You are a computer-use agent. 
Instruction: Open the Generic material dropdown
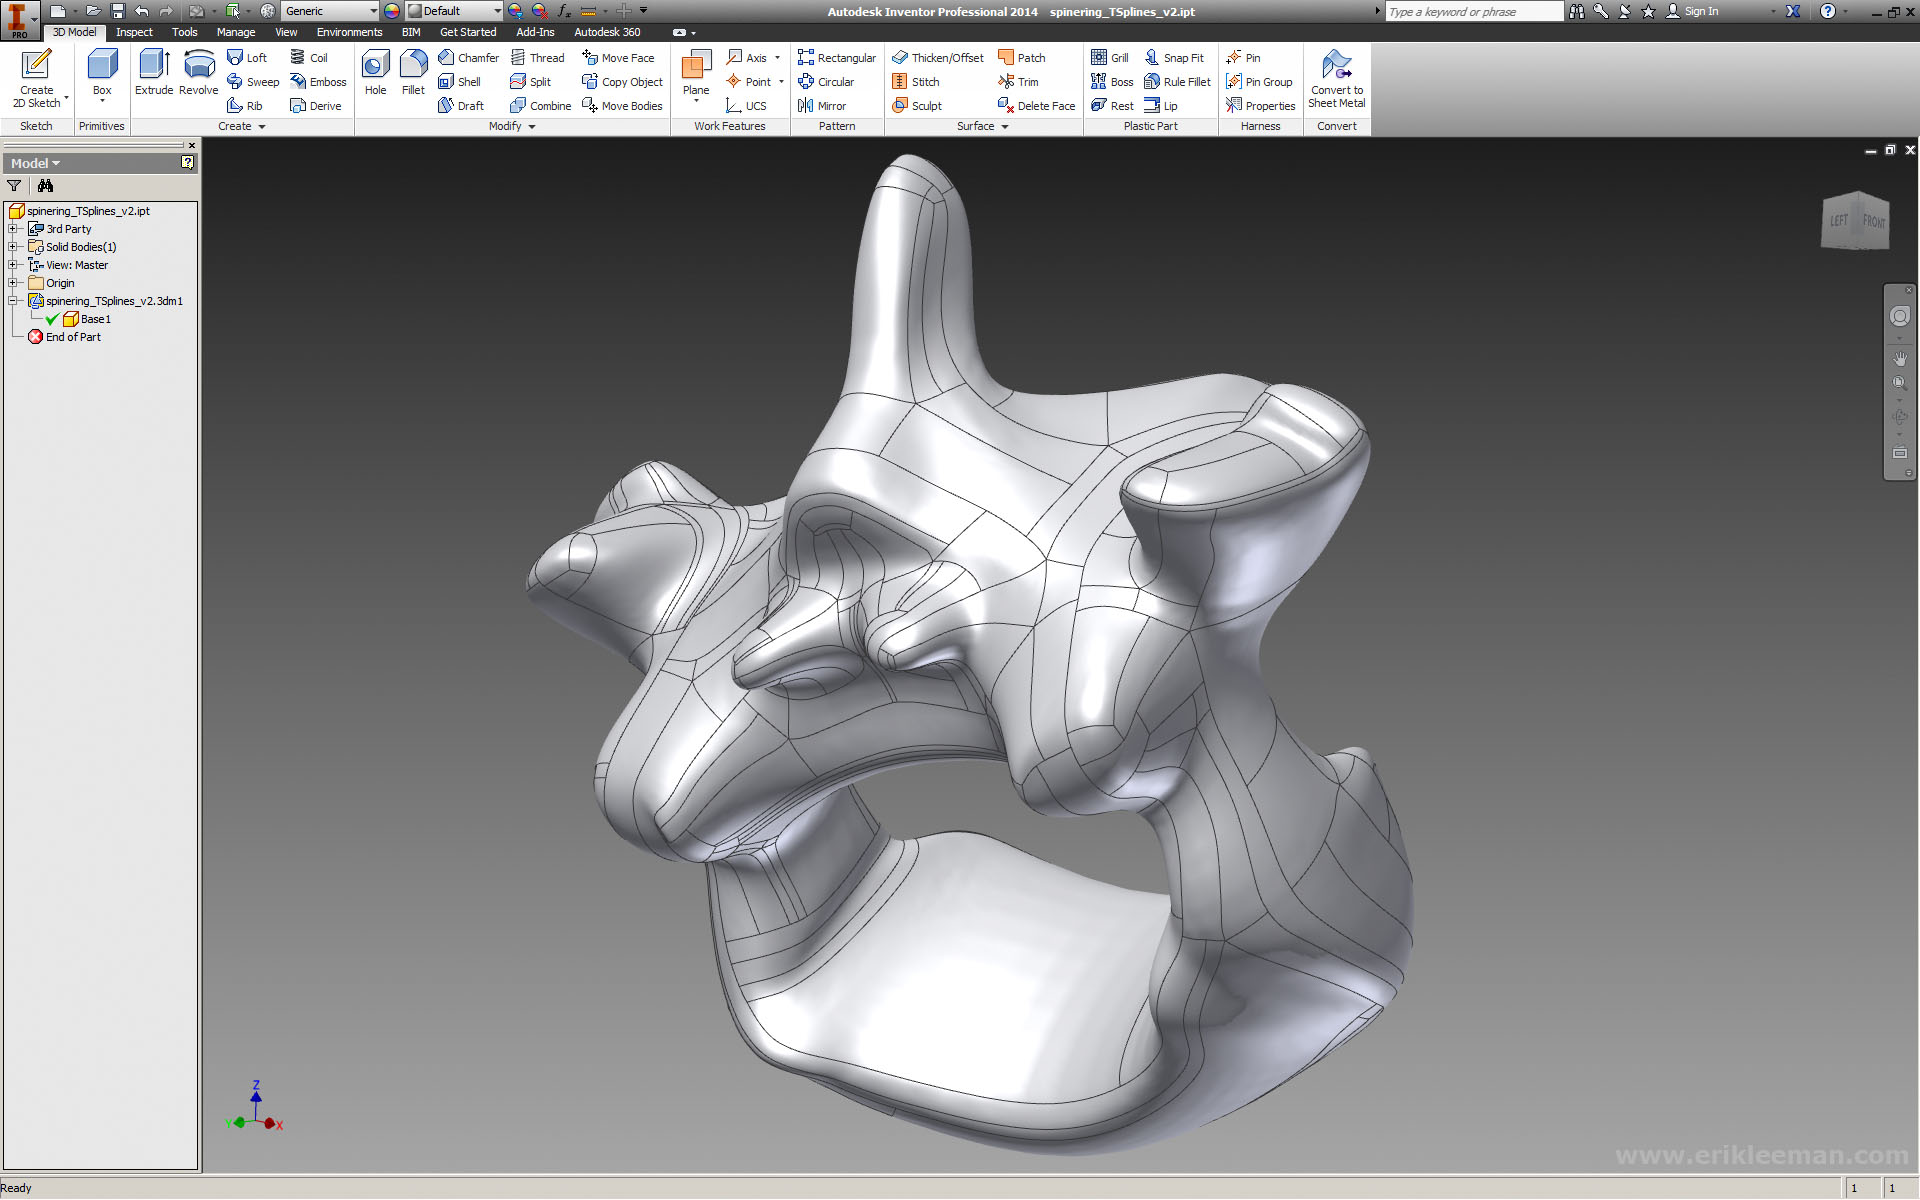[x=373, y=11]
